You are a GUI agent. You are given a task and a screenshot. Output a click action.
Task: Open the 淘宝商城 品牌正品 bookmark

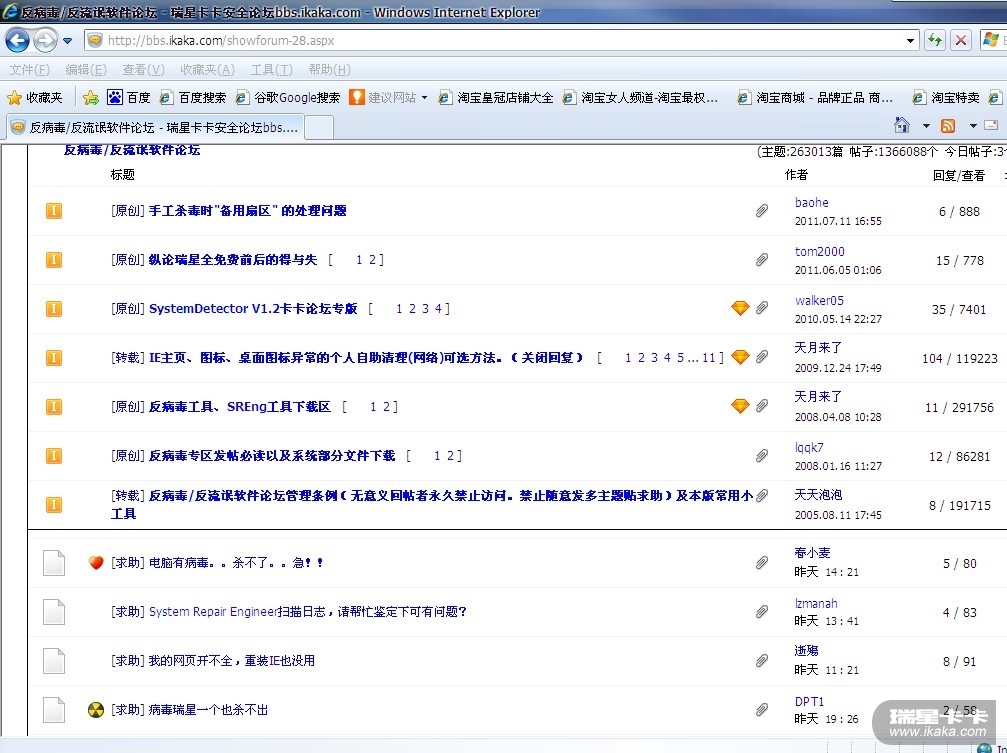coord(815,98)
